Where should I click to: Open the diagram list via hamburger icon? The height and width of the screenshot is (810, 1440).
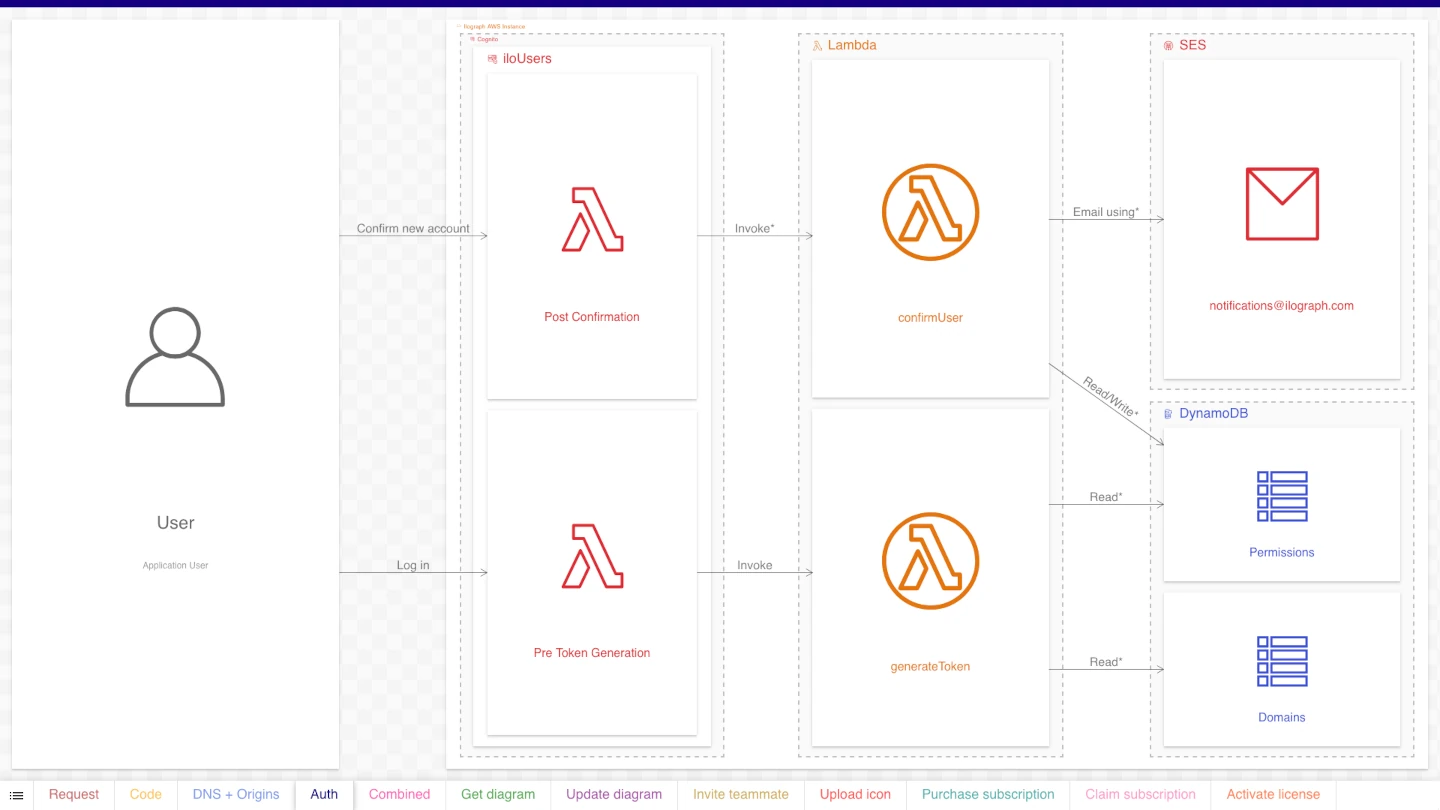[17, 794]
